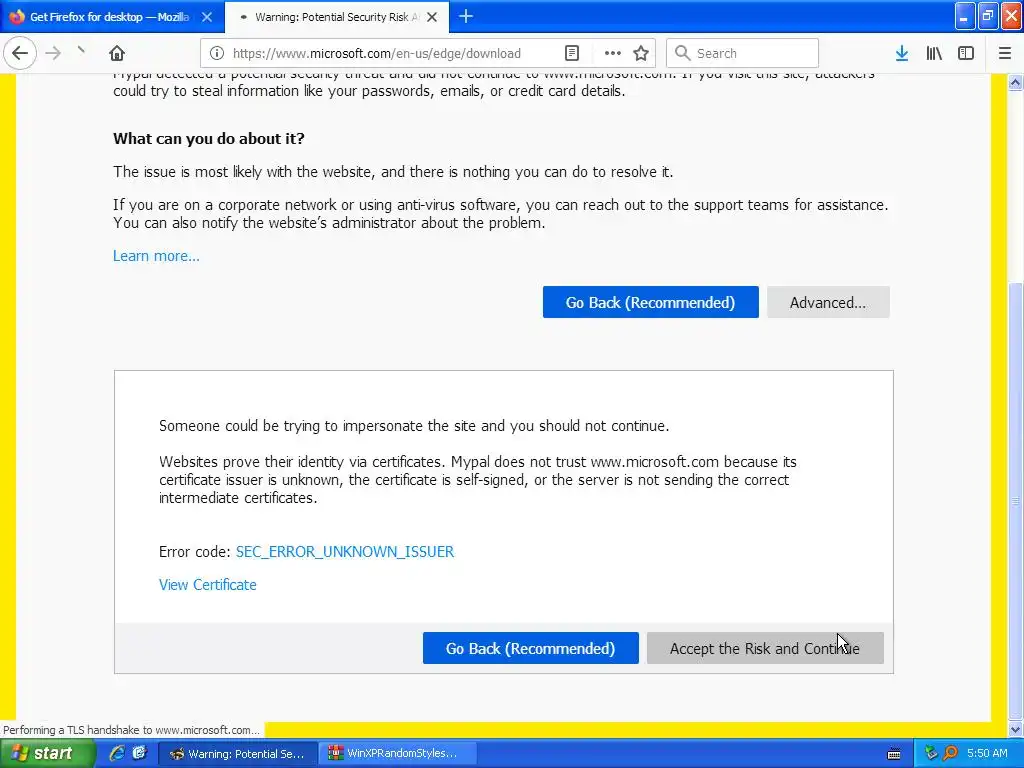Screen dimensions: 1024x768
Task: Click the keyboard icon in taskbar
Action: coord(894,754)
